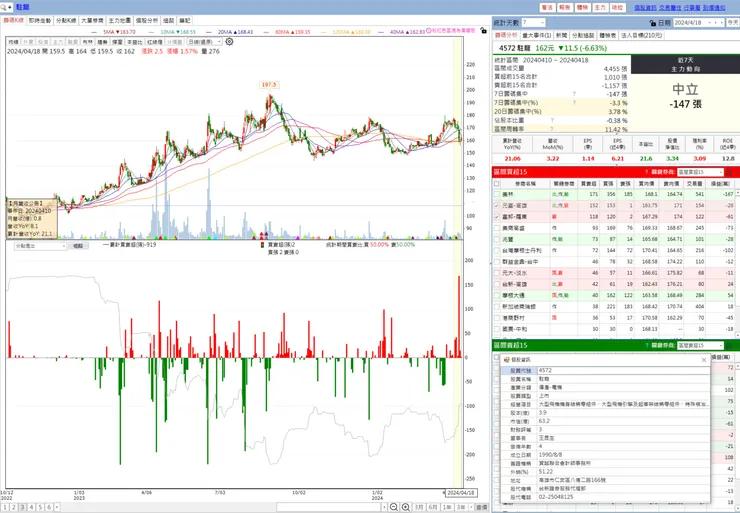Open the 行事曆 link at top right

coord(692,8)
